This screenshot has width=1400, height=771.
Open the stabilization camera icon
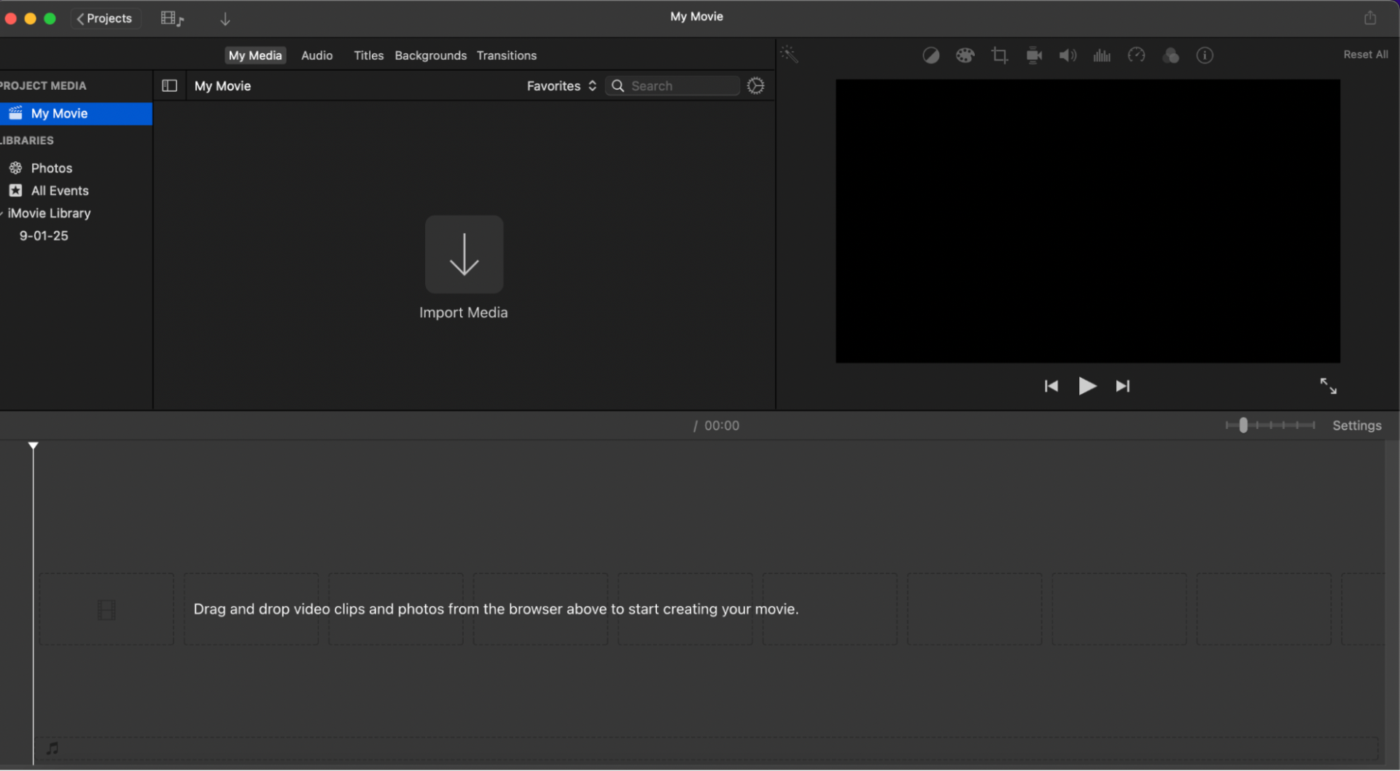[1034, 56]
